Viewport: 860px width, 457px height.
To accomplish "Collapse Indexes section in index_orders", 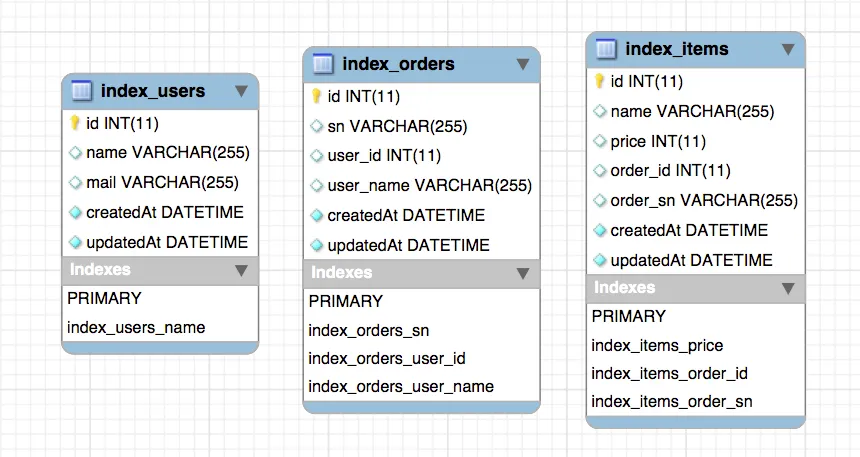I will [523, 273].
